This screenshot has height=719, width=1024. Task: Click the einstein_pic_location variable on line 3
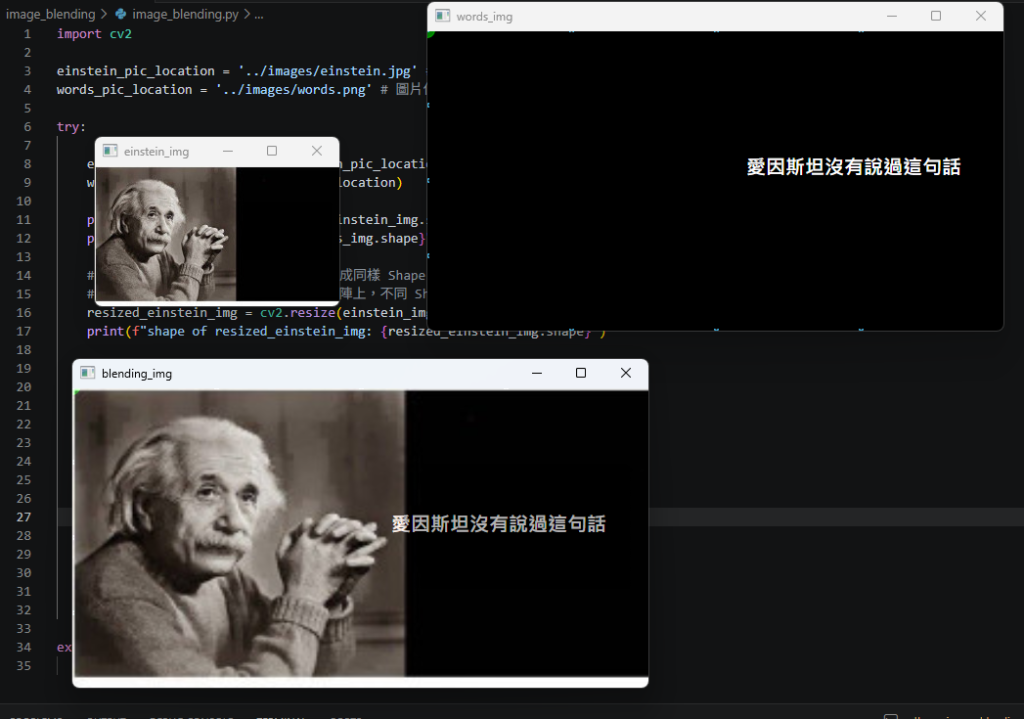pyautogui.click(x=135, y=71)
